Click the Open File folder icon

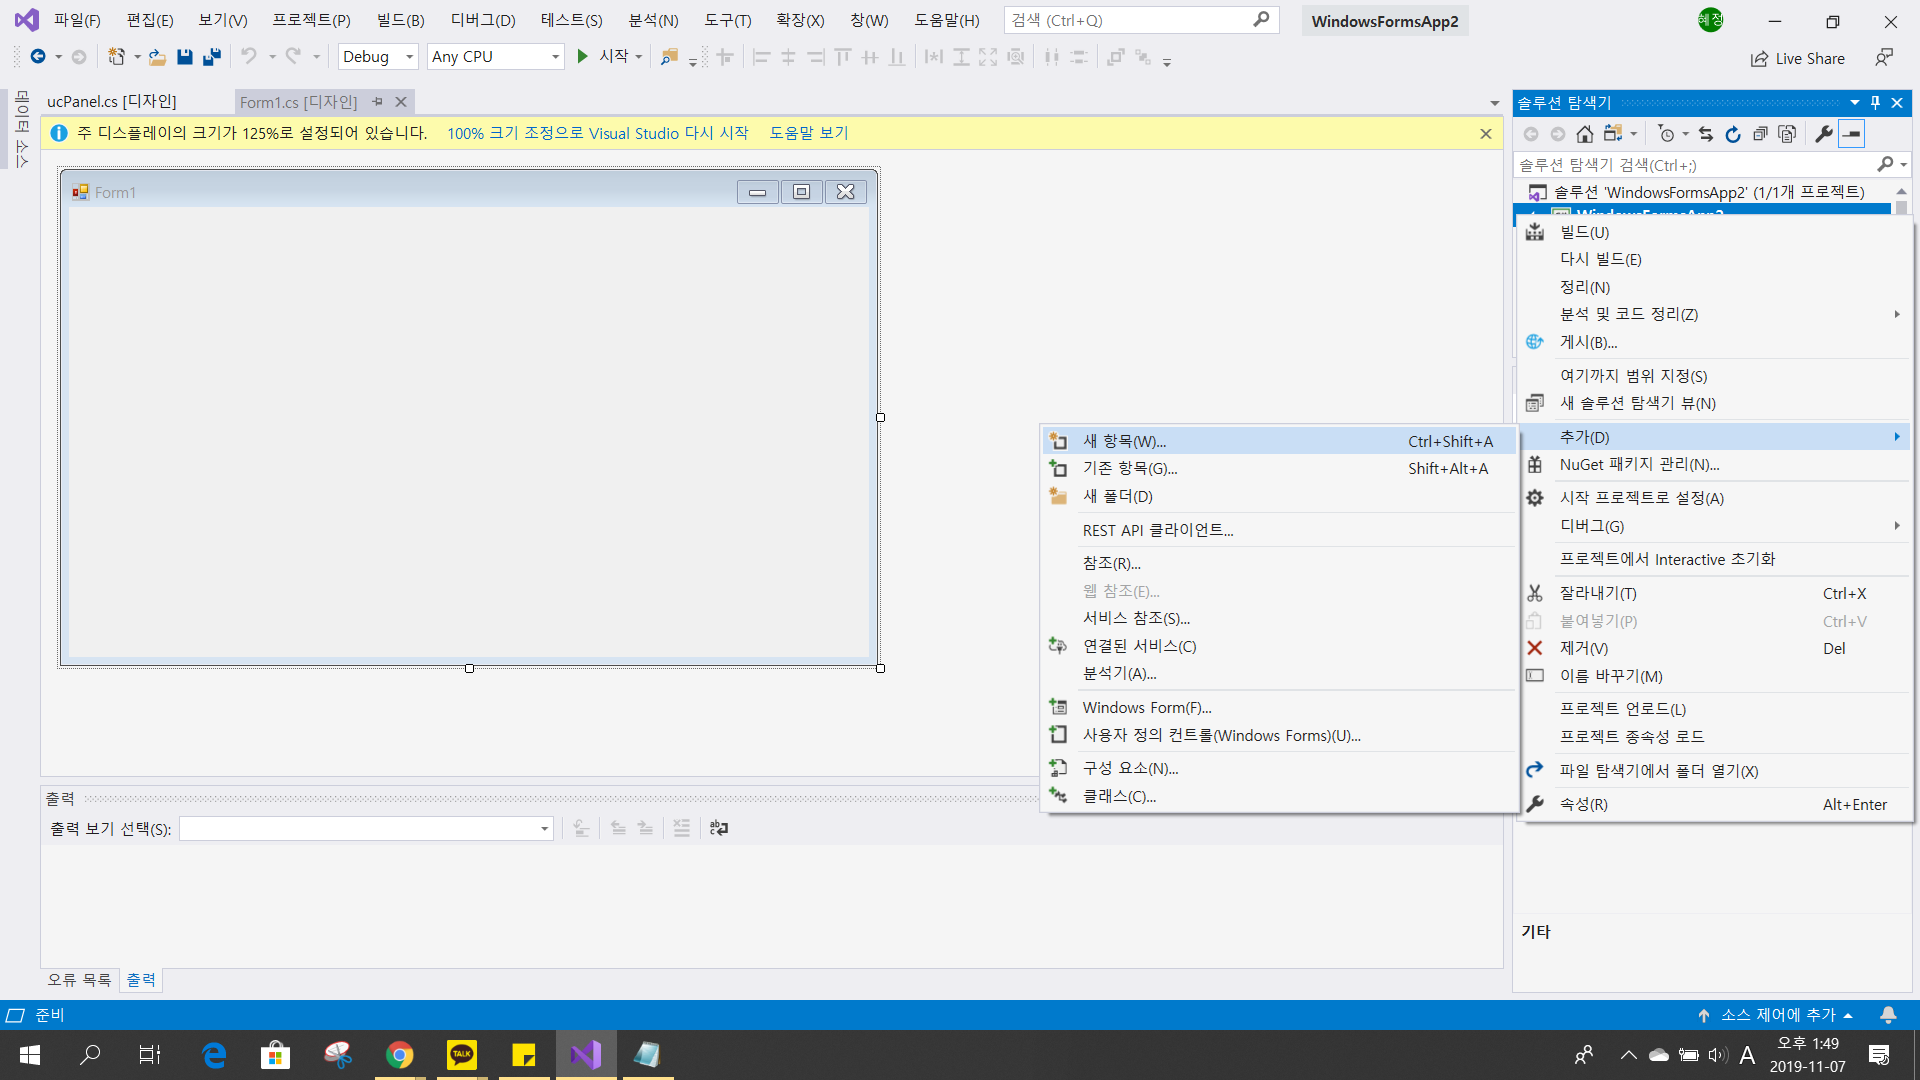(x=157, y=57)
